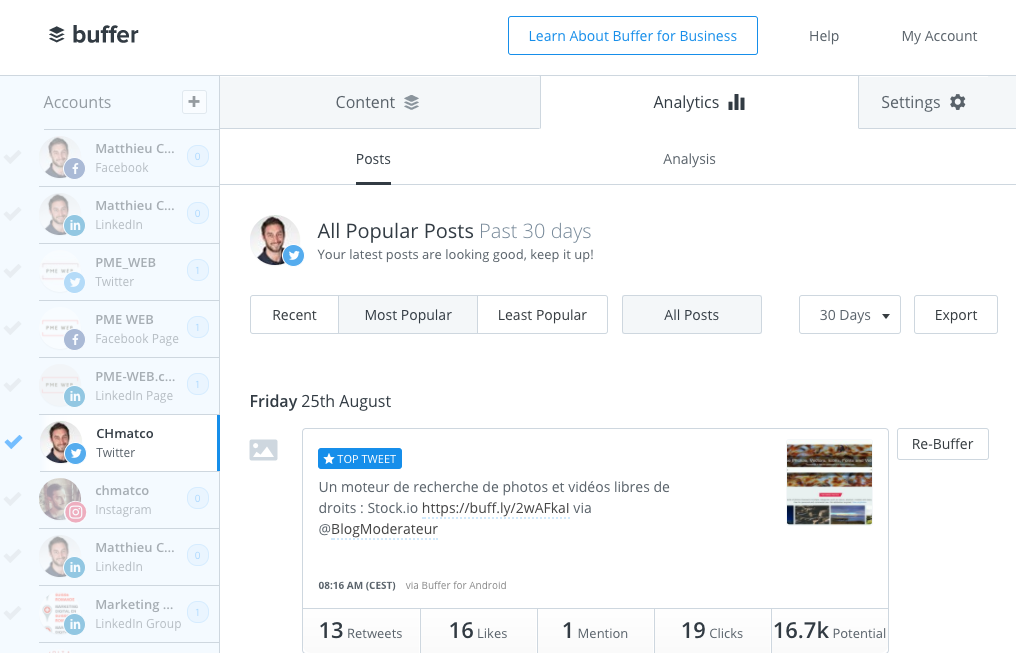This screenshot has width=1016, height=653.
Task: Click the 1 Mention stat
Action: click(595, 631)
